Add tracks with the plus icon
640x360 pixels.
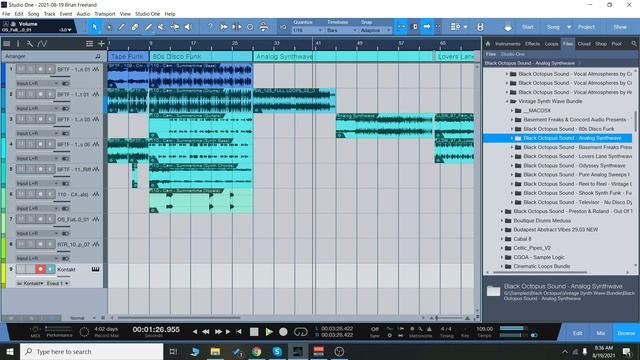click(101, 43)
